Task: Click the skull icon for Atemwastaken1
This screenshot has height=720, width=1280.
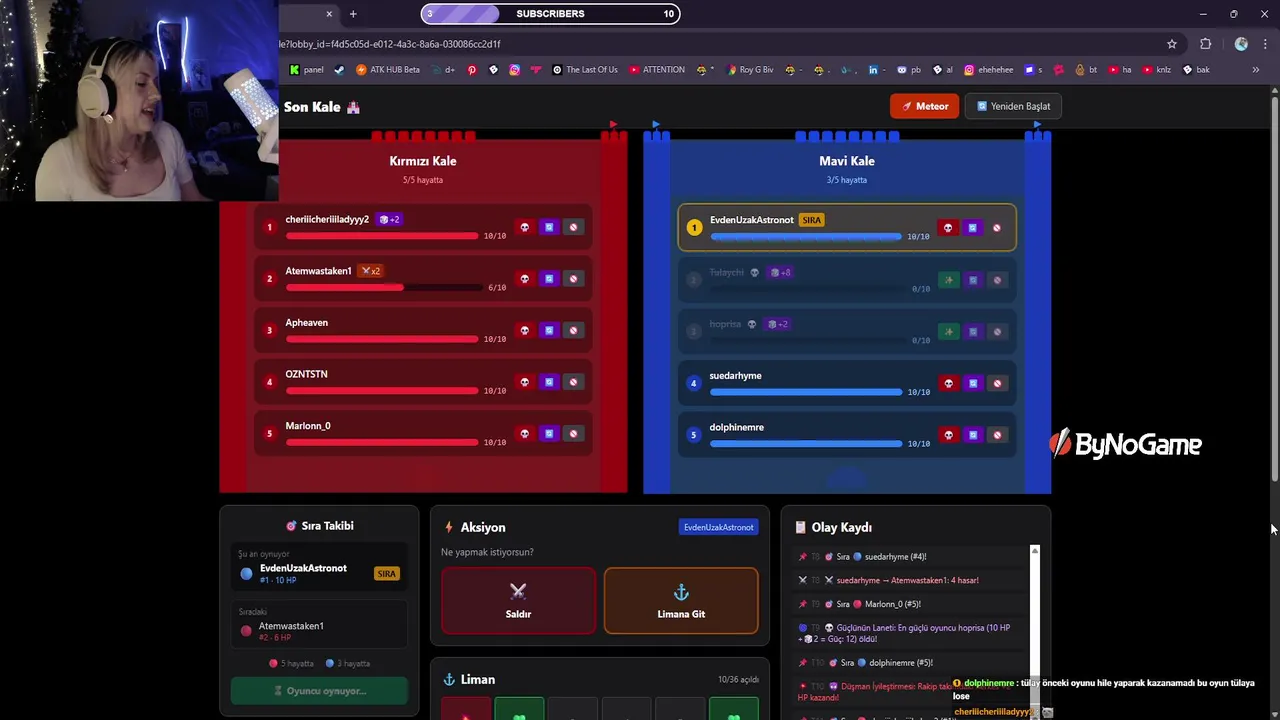Action: [x=524, y=279]
